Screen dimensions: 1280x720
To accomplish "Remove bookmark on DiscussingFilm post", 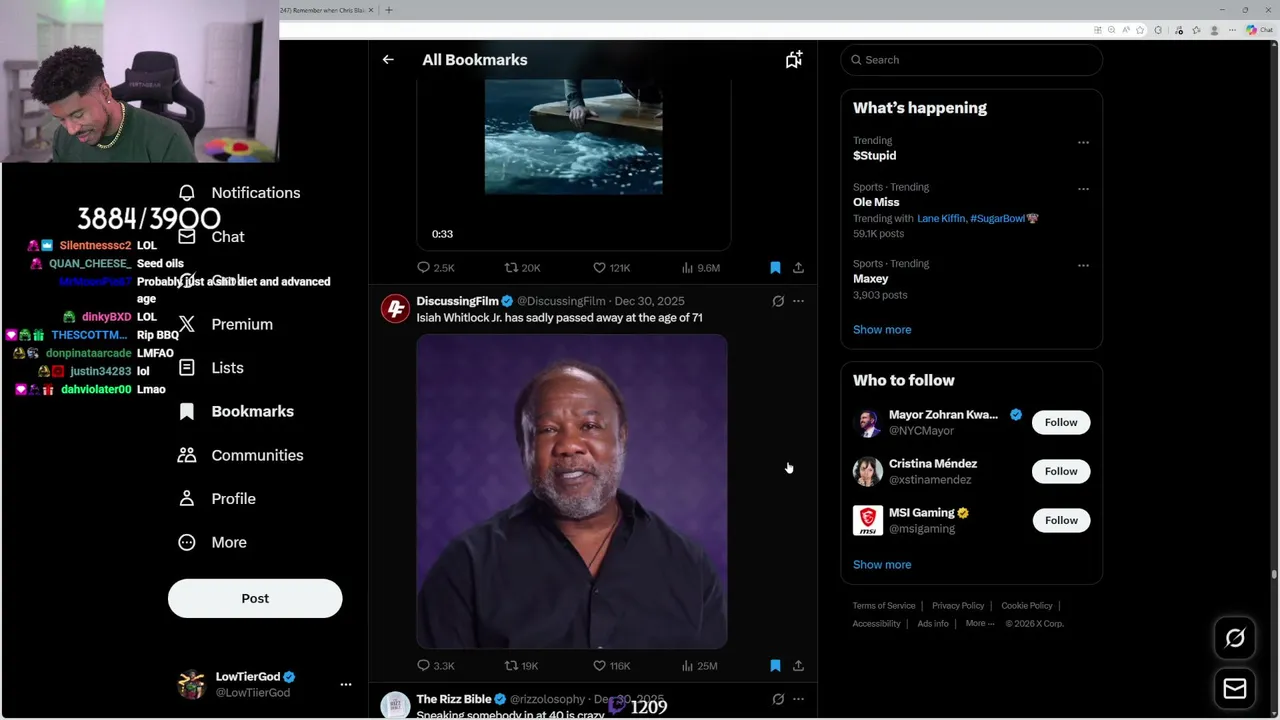I will 775,666.
